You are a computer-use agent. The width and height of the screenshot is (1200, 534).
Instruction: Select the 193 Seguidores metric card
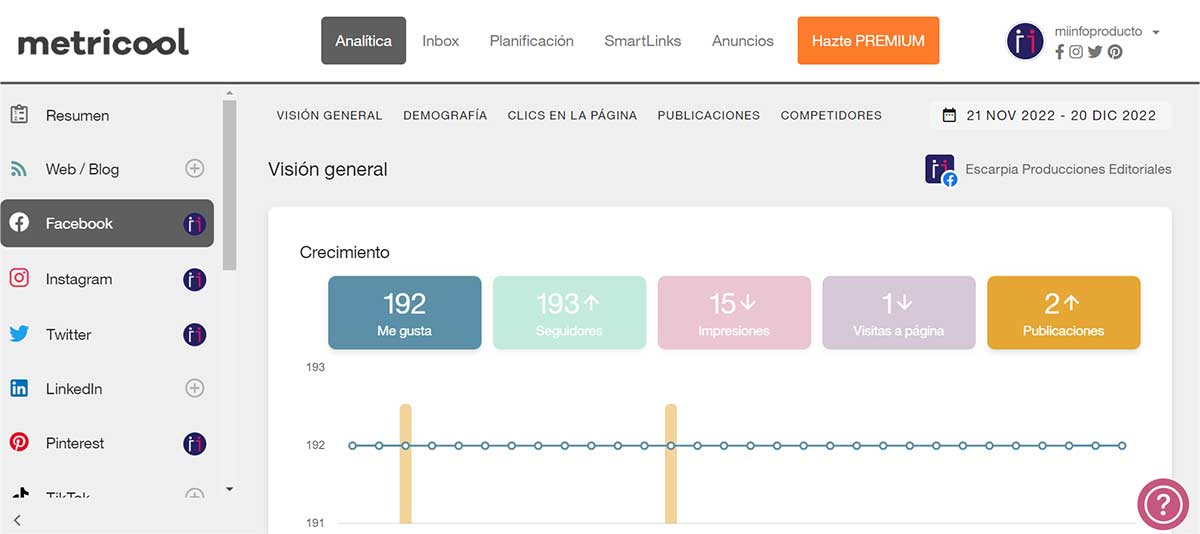569,312
